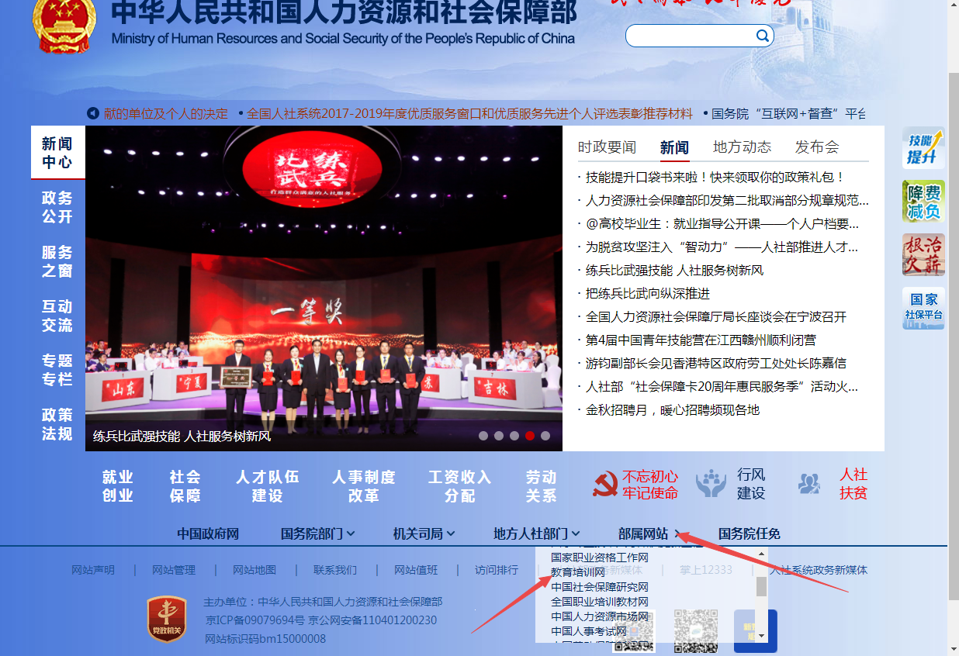Click the search magnifier icon
The height and width of the screenshot is (656, 959).
coord(762,36)
